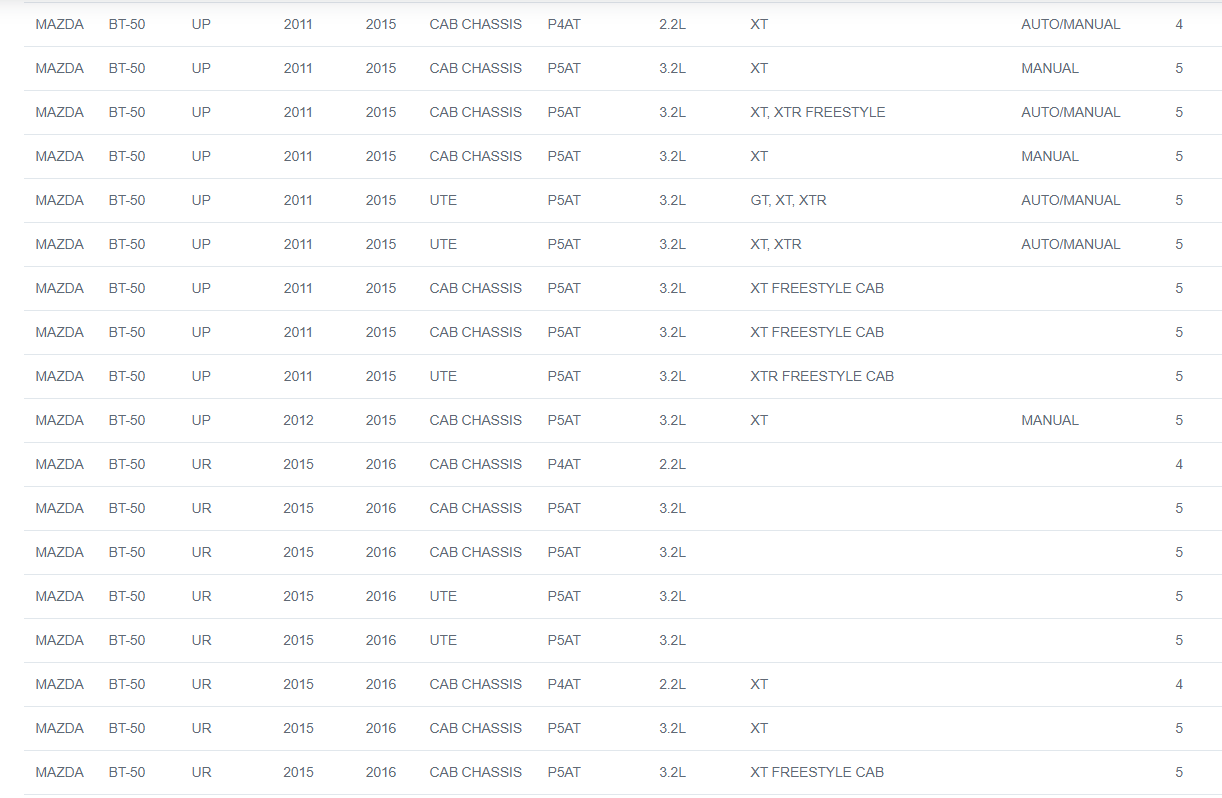Click "2011" in the XTR FREESTYLE CAB row

coord(298,376)
